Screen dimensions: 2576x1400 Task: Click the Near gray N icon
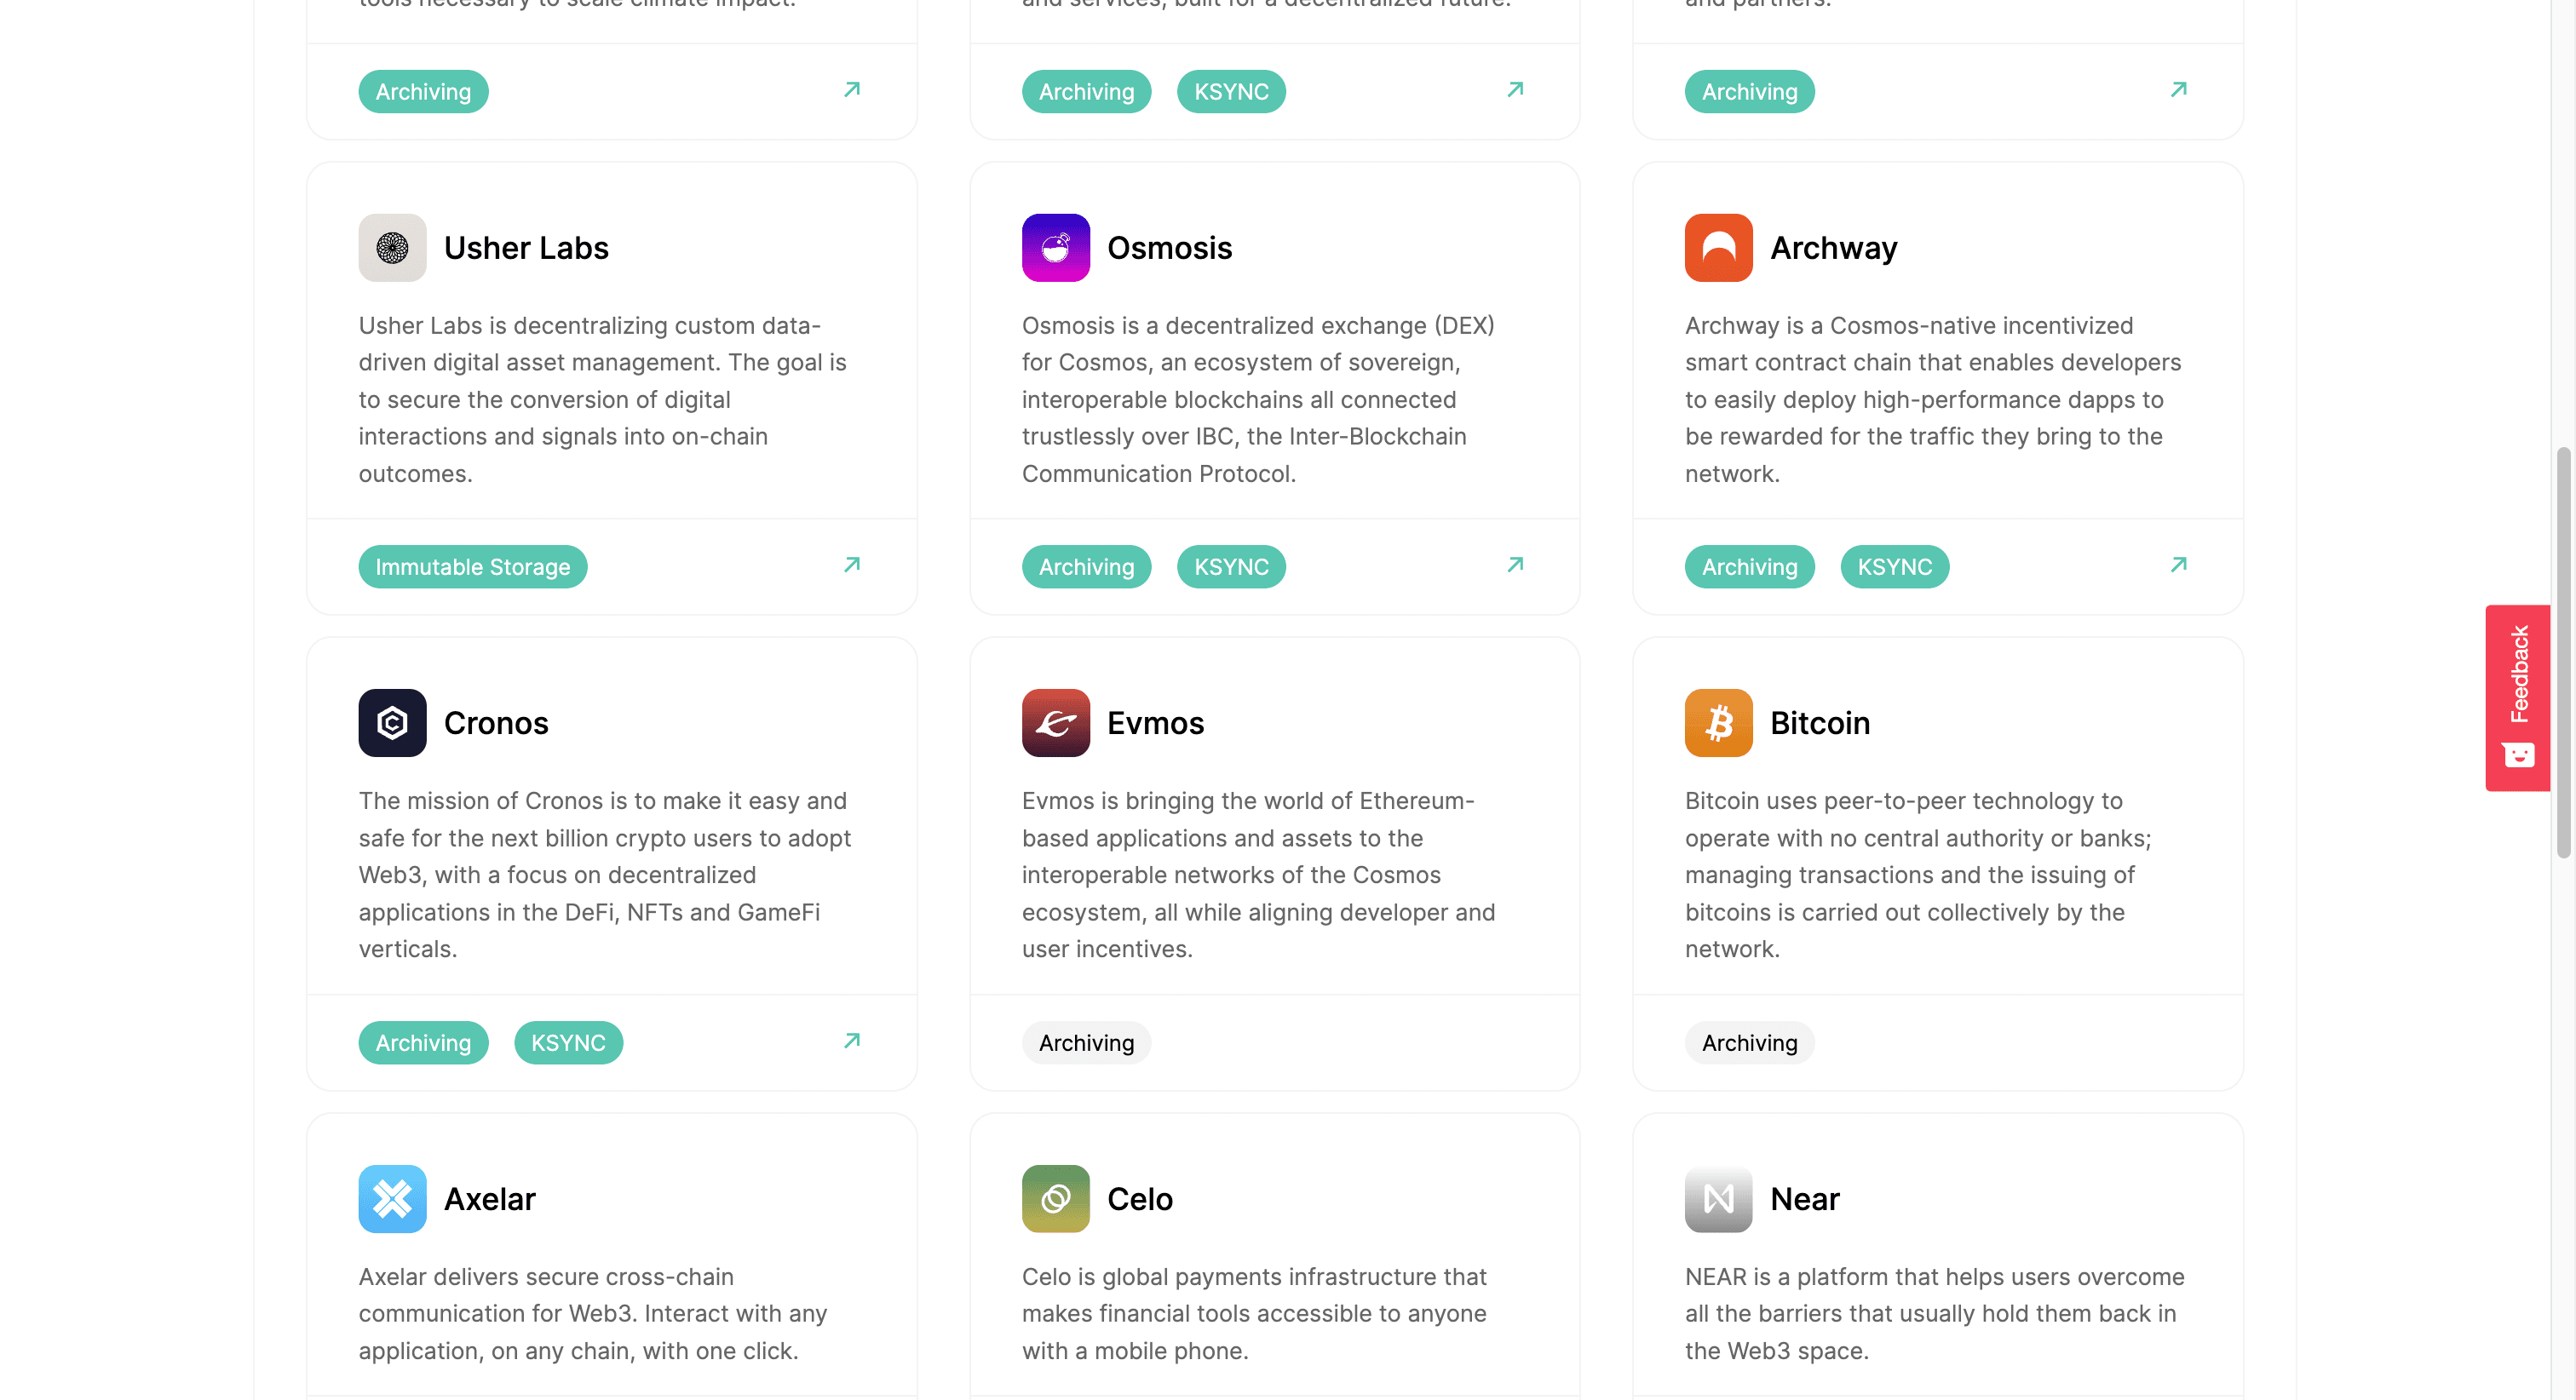pyautogui.click(x=1718, y=1198)
